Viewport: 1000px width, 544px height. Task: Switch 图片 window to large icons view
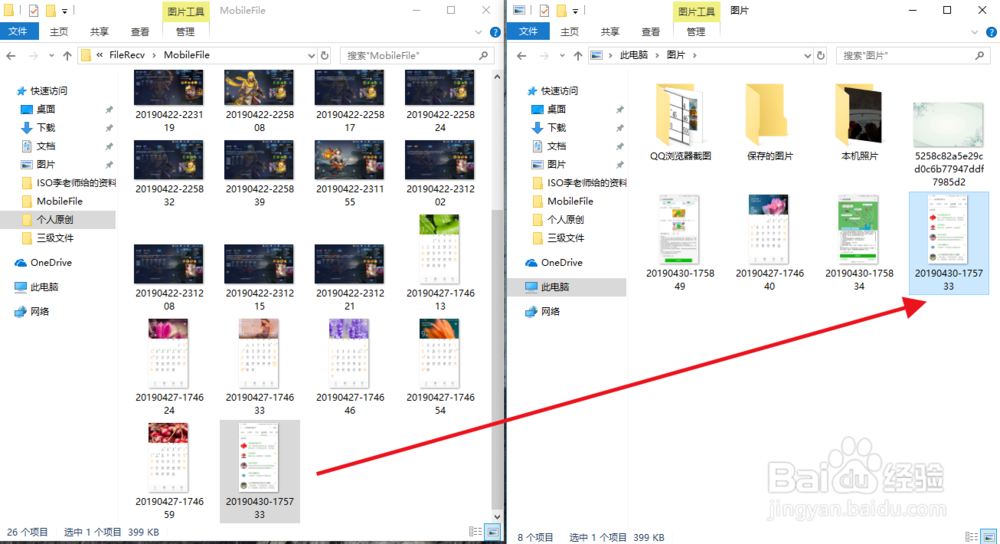989,537
